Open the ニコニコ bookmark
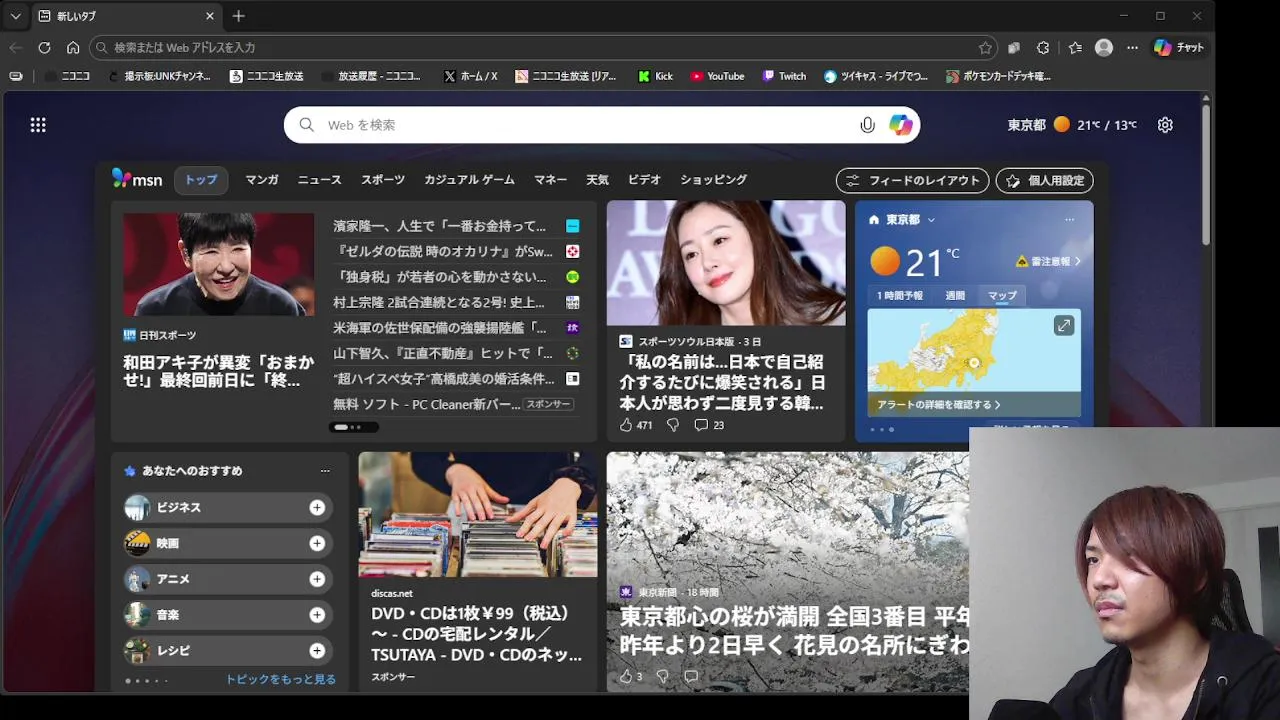Image resolution: width=1280 pixels, height=720 pixels. tap(67, 76)
